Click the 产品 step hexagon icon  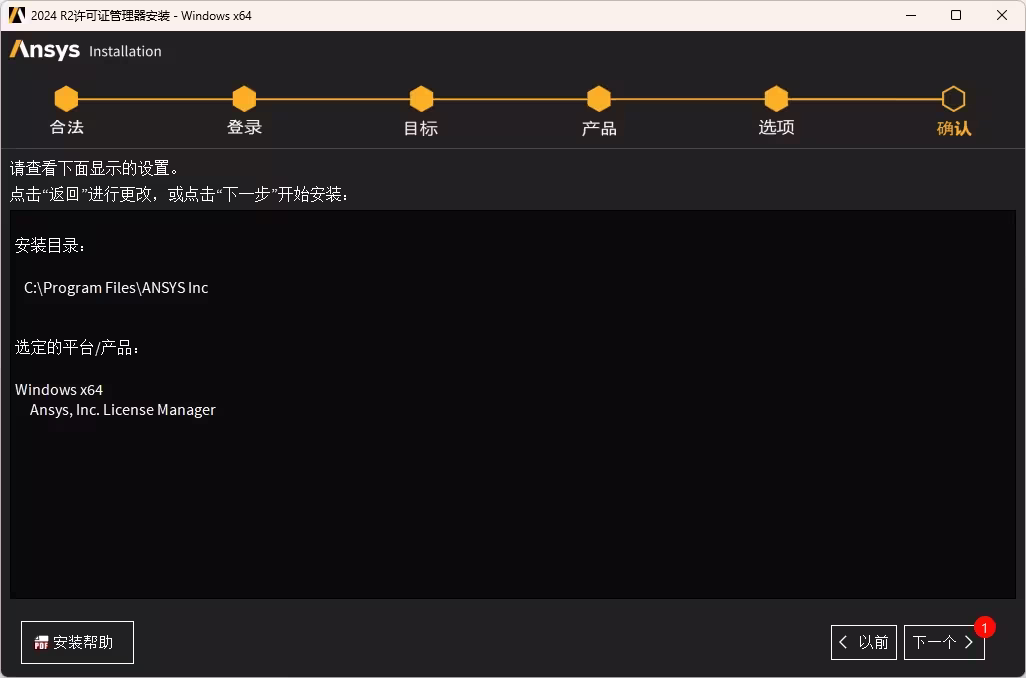pos(599,99)
